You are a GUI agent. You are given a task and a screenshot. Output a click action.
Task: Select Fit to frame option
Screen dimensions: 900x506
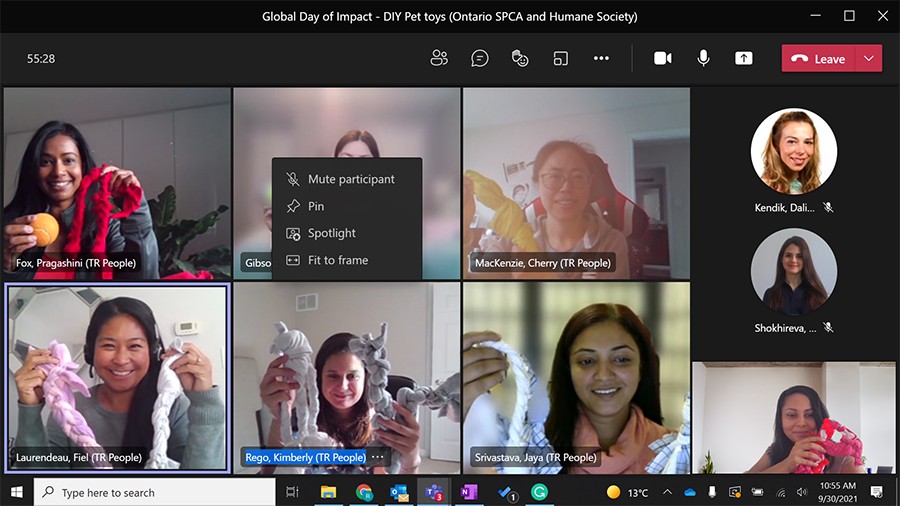[337, 260]
